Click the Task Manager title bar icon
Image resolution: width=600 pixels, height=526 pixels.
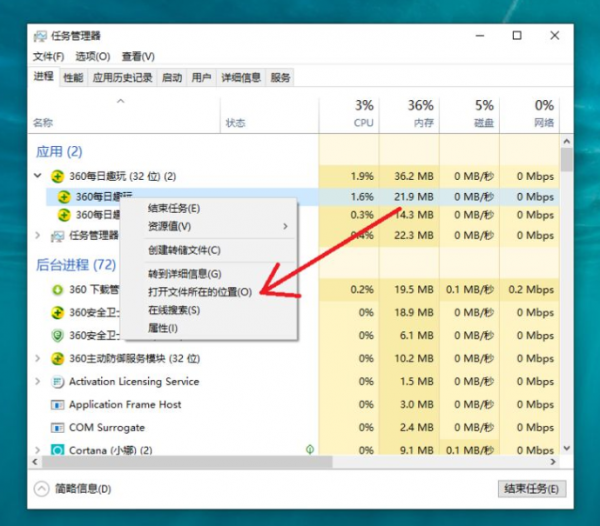pyautogui.click(x=40, y=36)
